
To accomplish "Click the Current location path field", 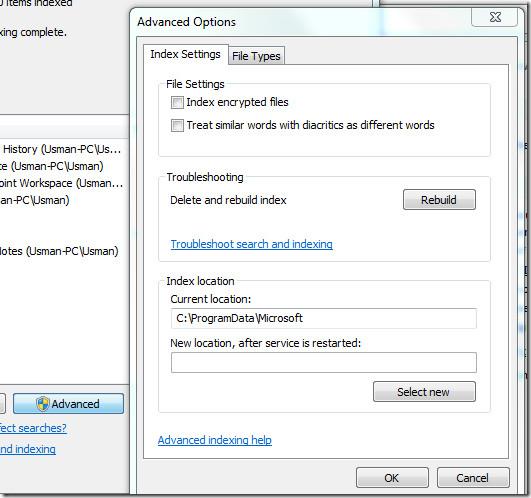I will click(324, 318).
